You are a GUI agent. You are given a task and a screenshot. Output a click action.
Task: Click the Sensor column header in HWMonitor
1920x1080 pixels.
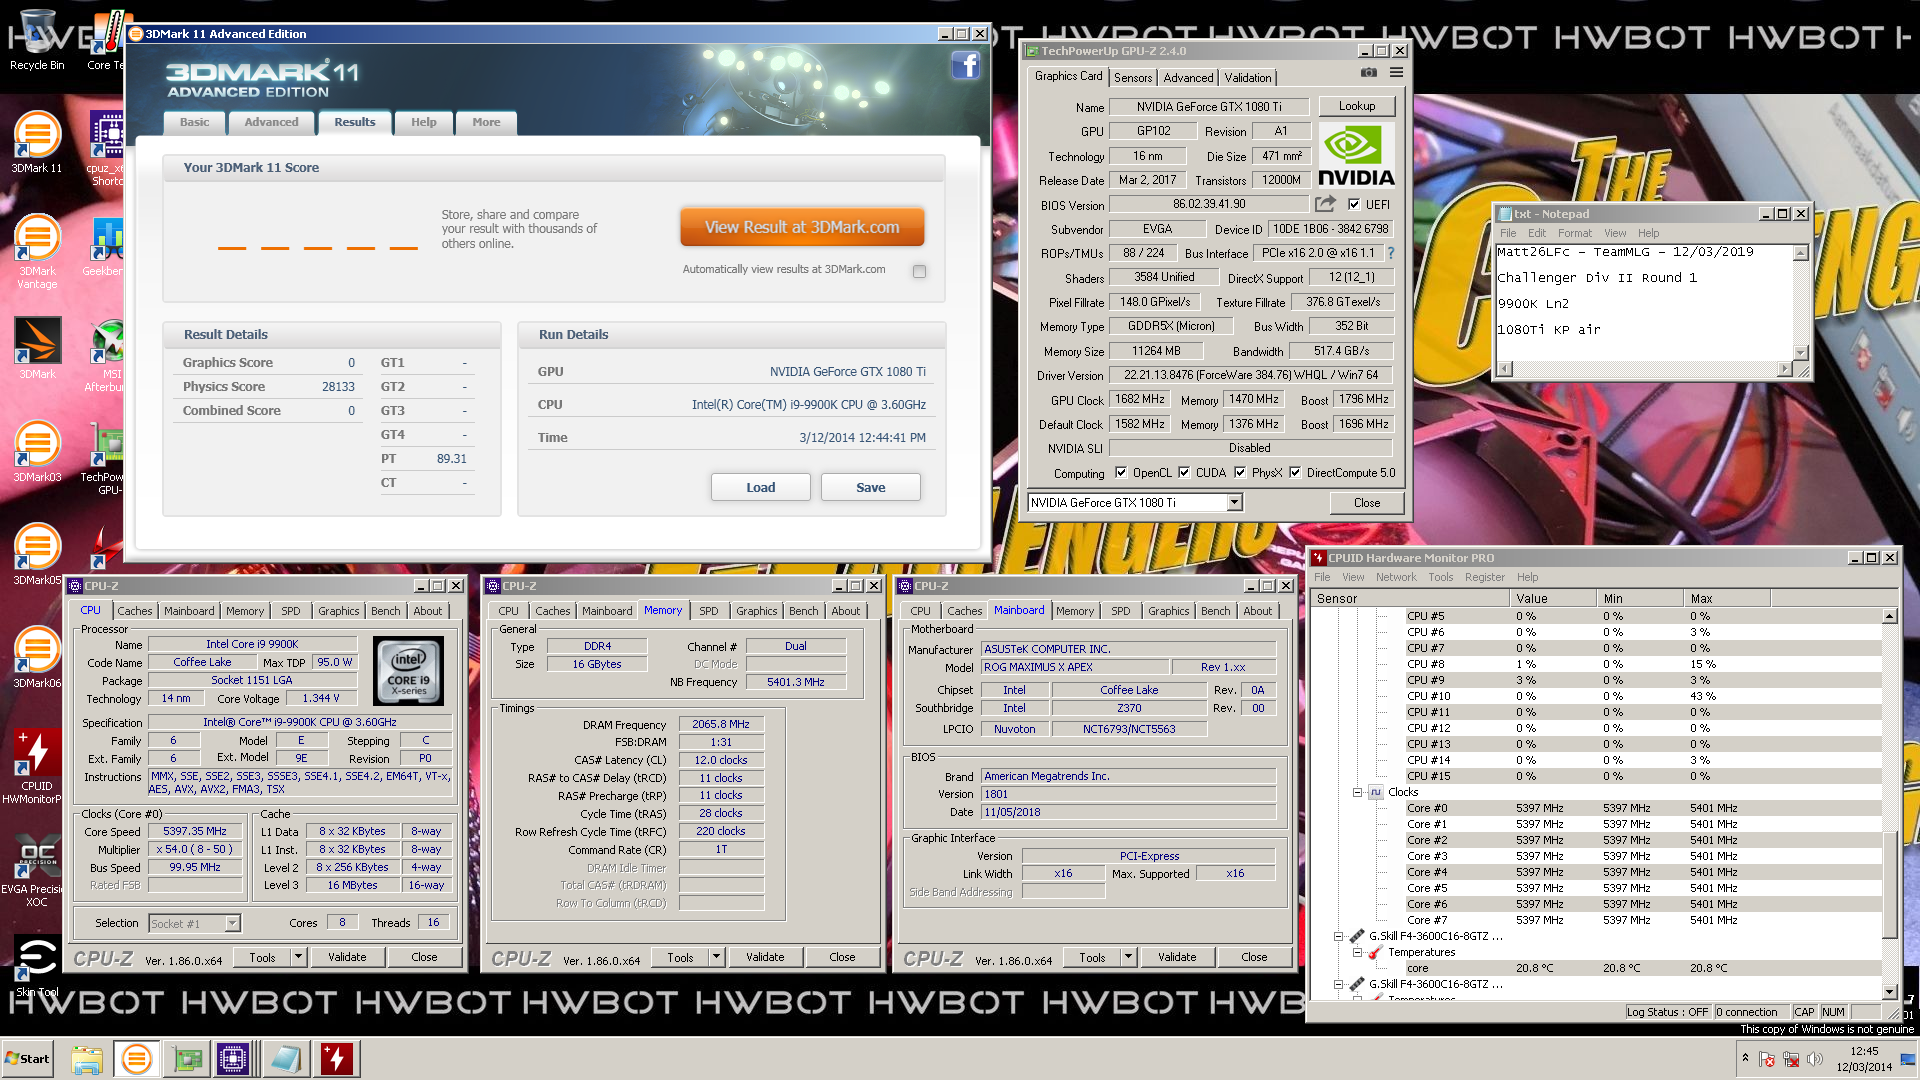click(x=1410, y=599)
